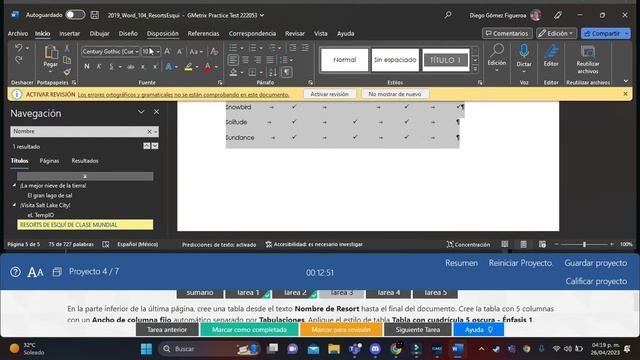Toggle subscript formatting
Viewport: 640px width, 360px height.
[143, 67]
